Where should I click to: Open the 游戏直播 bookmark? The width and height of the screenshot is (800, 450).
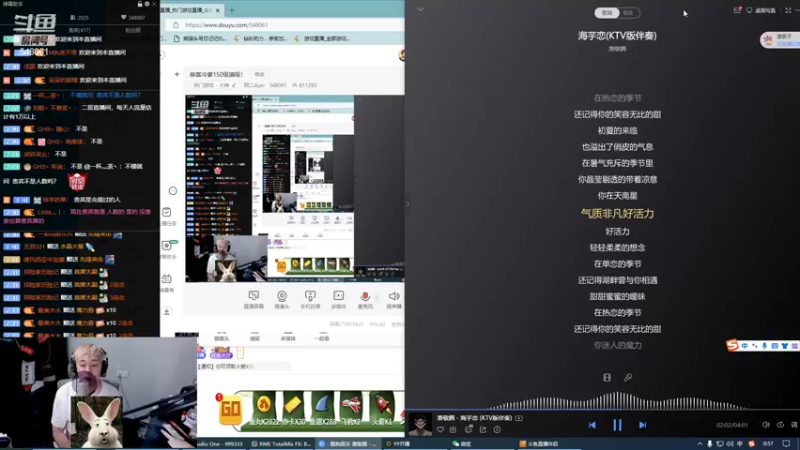(x=322, y=38)
